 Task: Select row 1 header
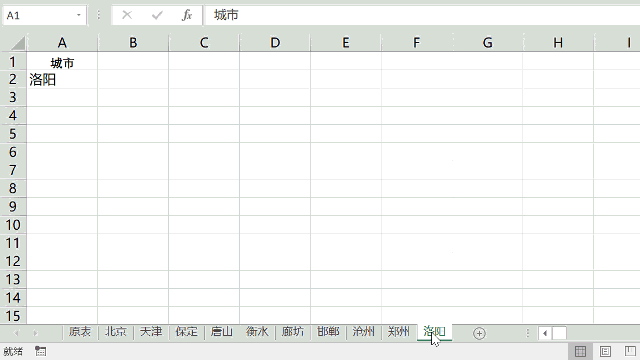13,62
